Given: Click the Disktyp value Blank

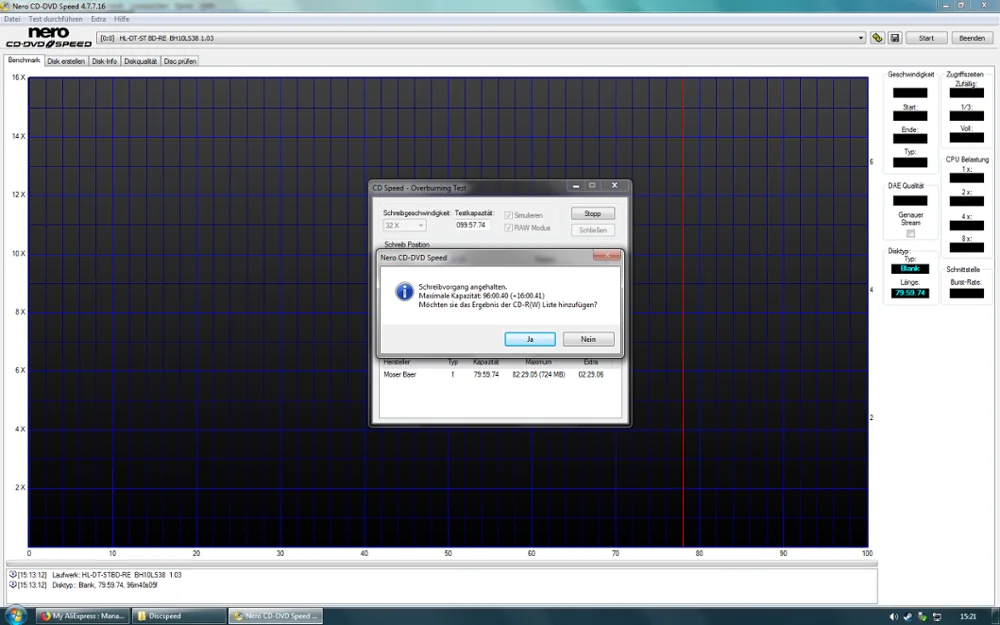Looking at the screenshot, I should coord(910,268).
